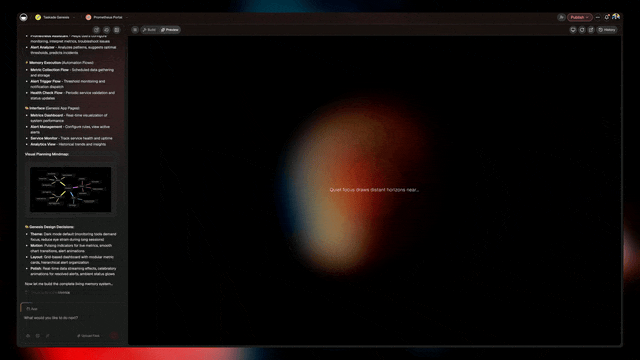Screen dimensions: 640x360
Task: Click 'Interface' section heading
Action: tap(52, 108)
